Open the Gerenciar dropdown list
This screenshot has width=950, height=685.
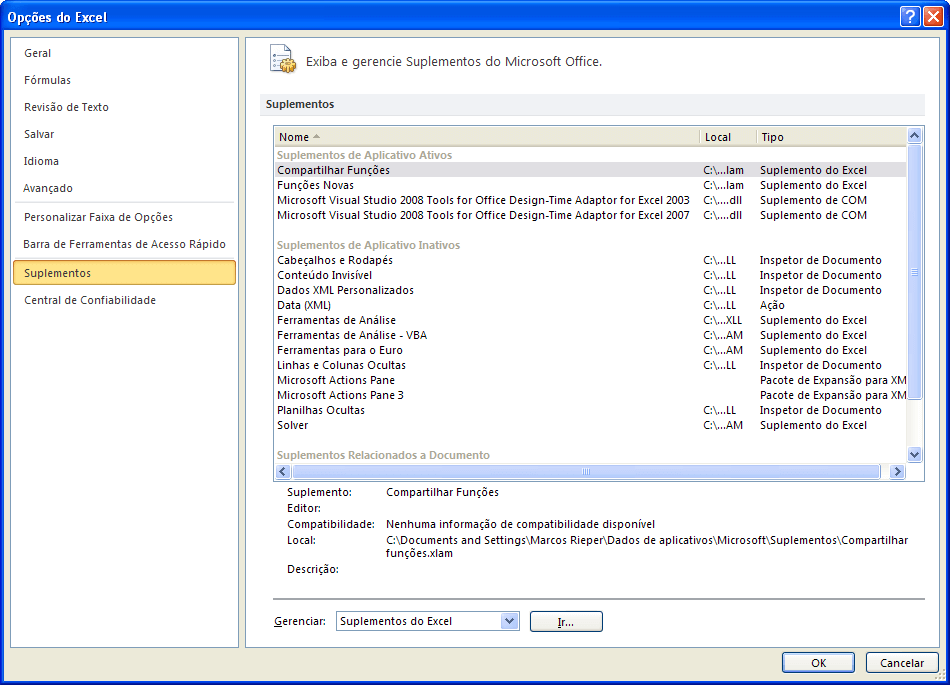click(510, 621)
